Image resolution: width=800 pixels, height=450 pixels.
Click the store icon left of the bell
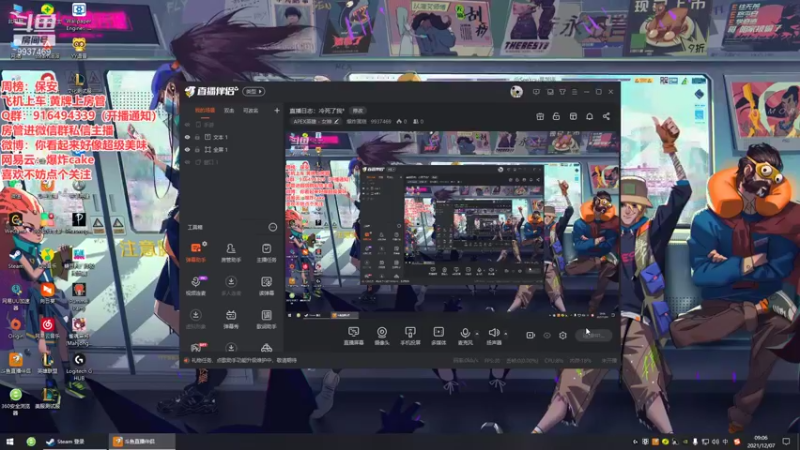point(573,116)
